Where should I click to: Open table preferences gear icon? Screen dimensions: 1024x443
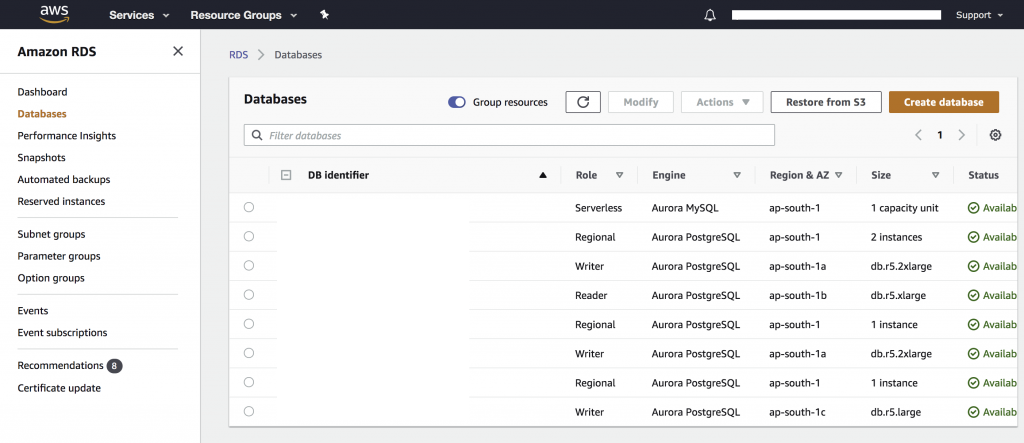pos(995,135)
